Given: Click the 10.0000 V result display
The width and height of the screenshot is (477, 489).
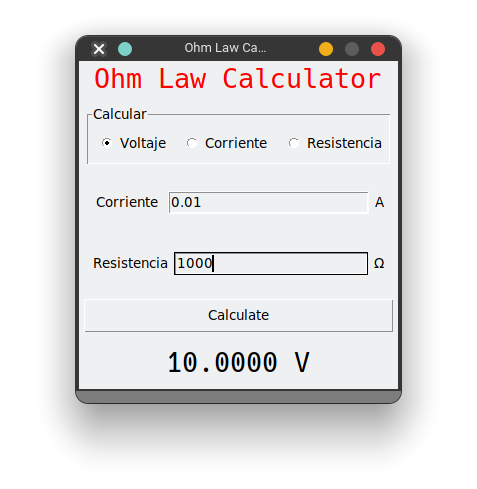Looking at the screenshot, I should point(239,363).
